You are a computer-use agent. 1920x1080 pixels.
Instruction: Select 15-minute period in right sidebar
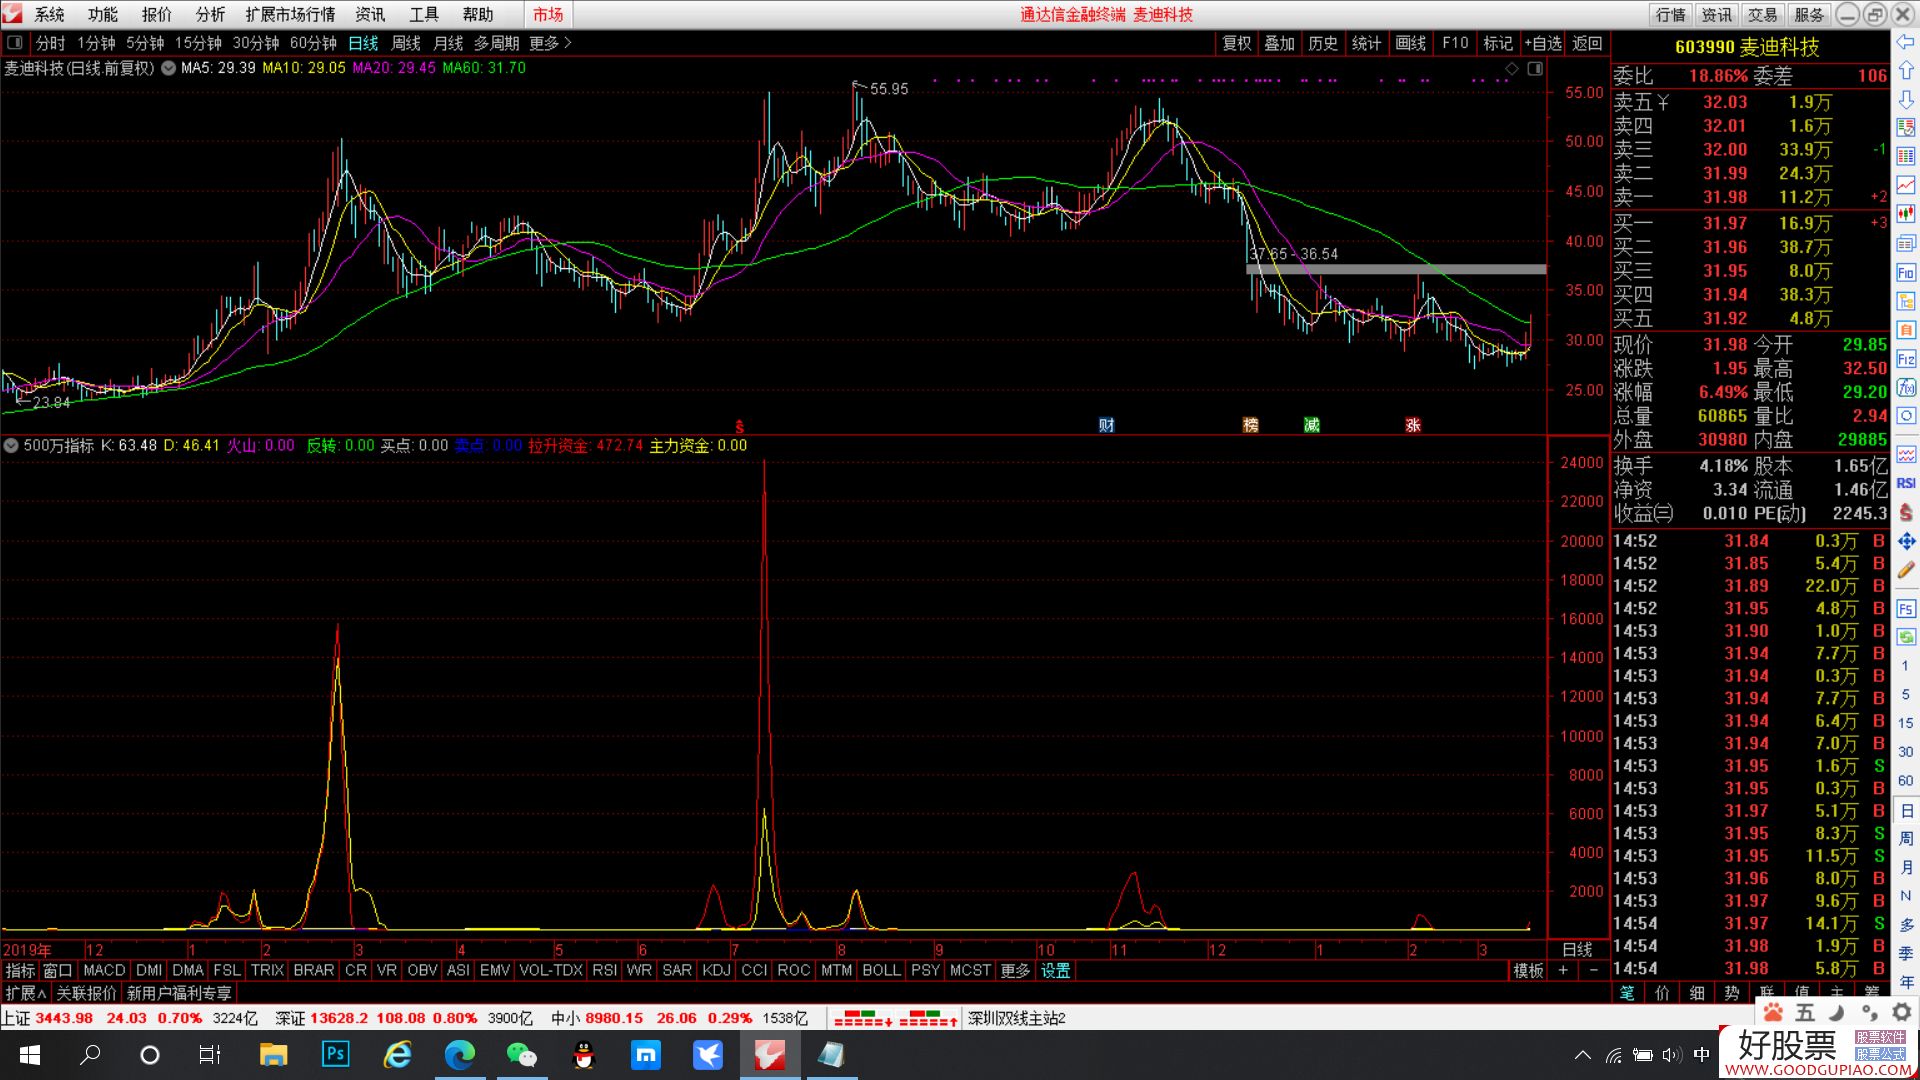pyautogui.click(x=1906, y=722)
